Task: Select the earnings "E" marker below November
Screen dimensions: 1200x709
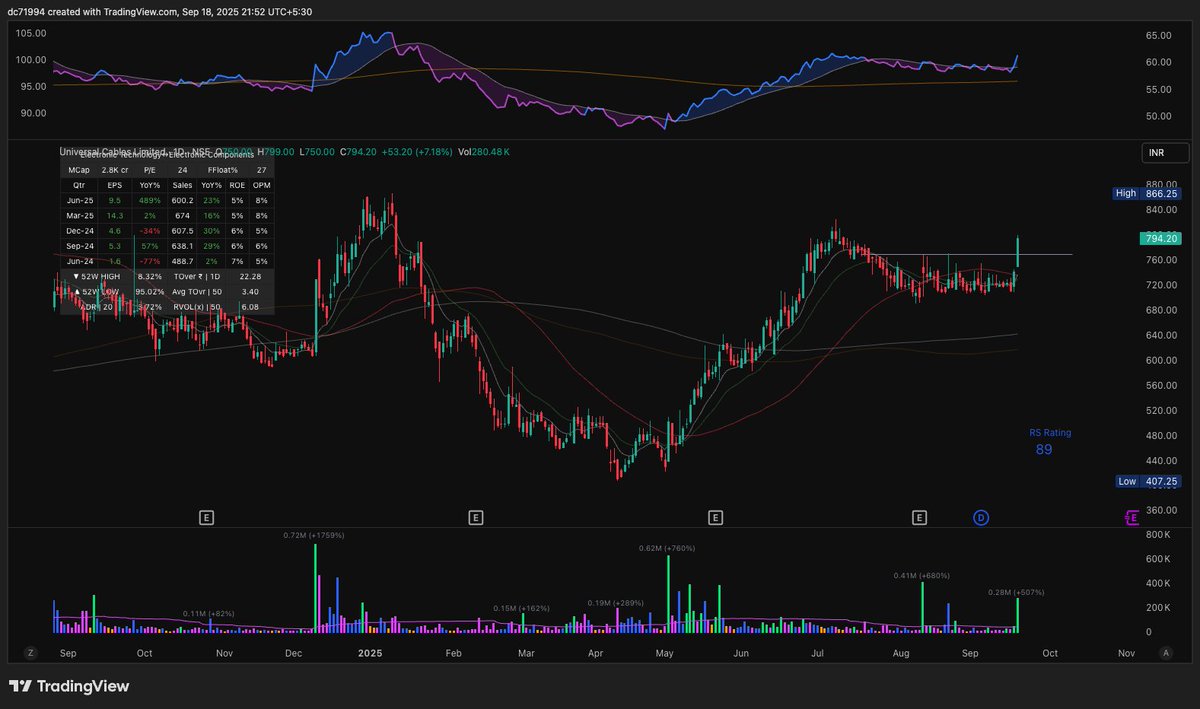Action: (206, 517)
